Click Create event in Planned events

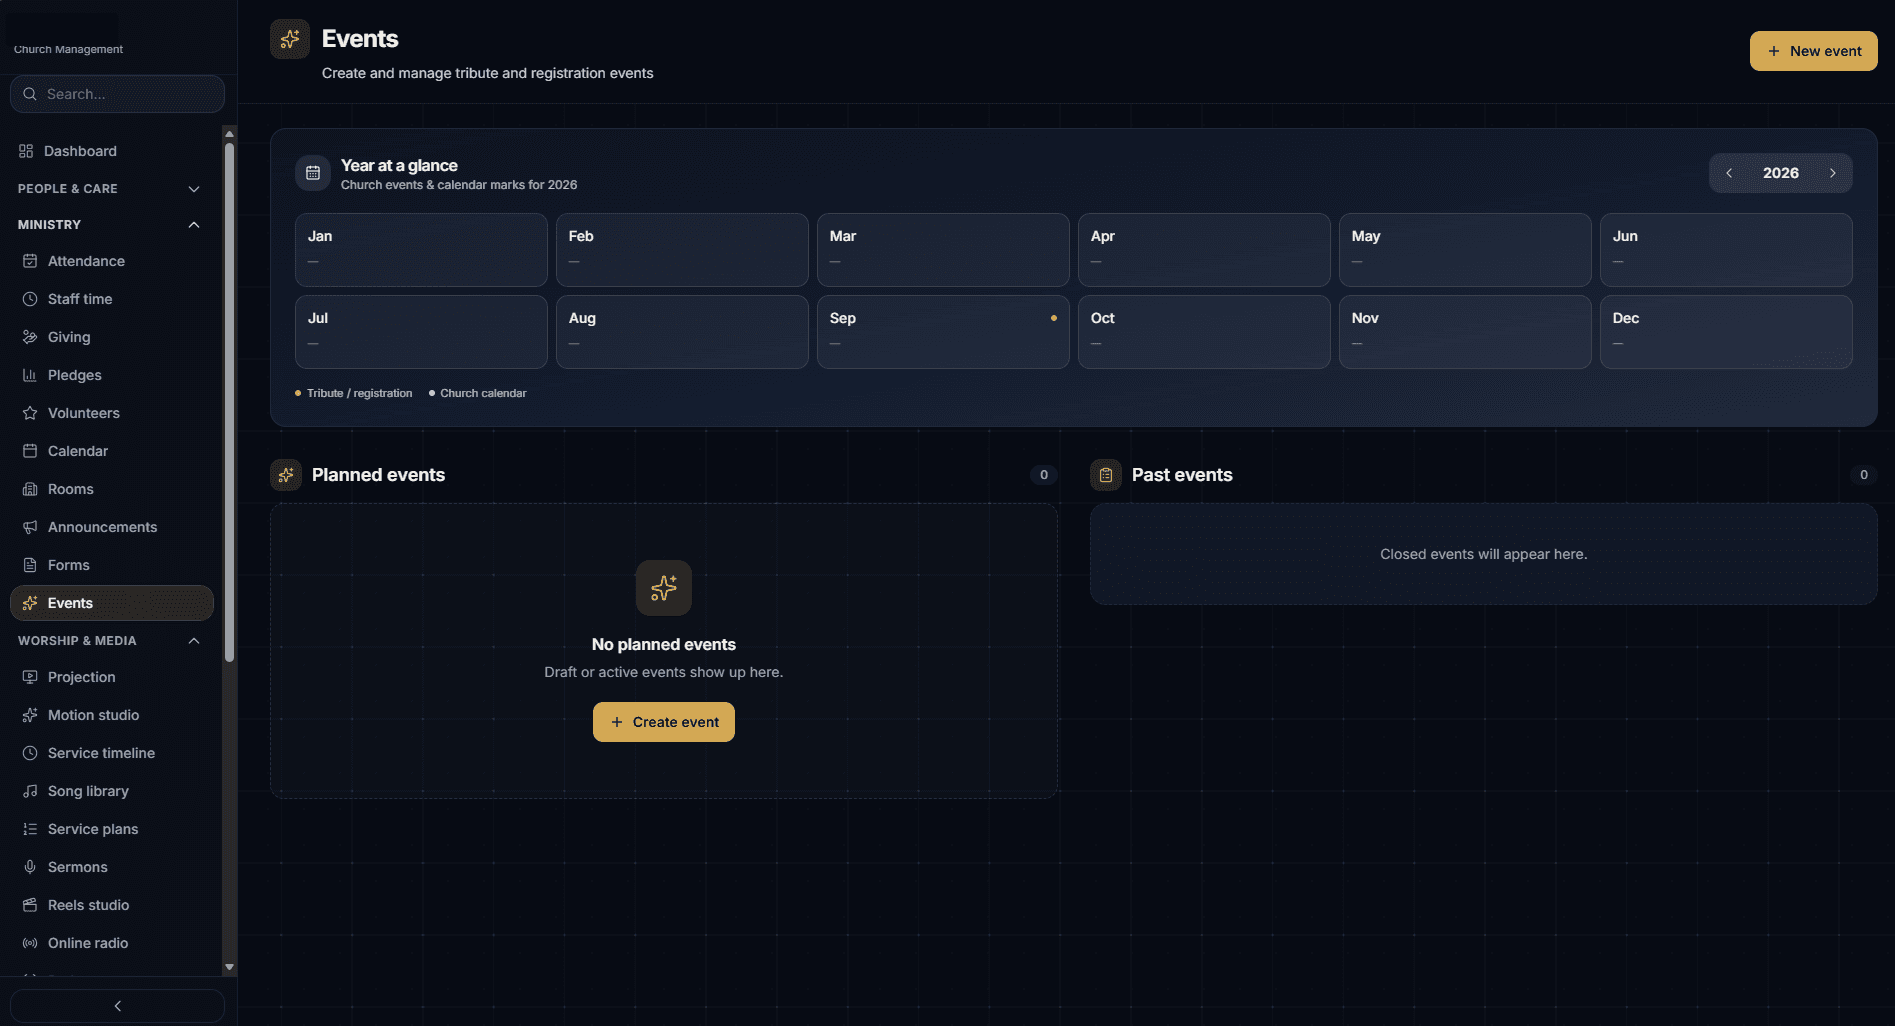point(664,722)
